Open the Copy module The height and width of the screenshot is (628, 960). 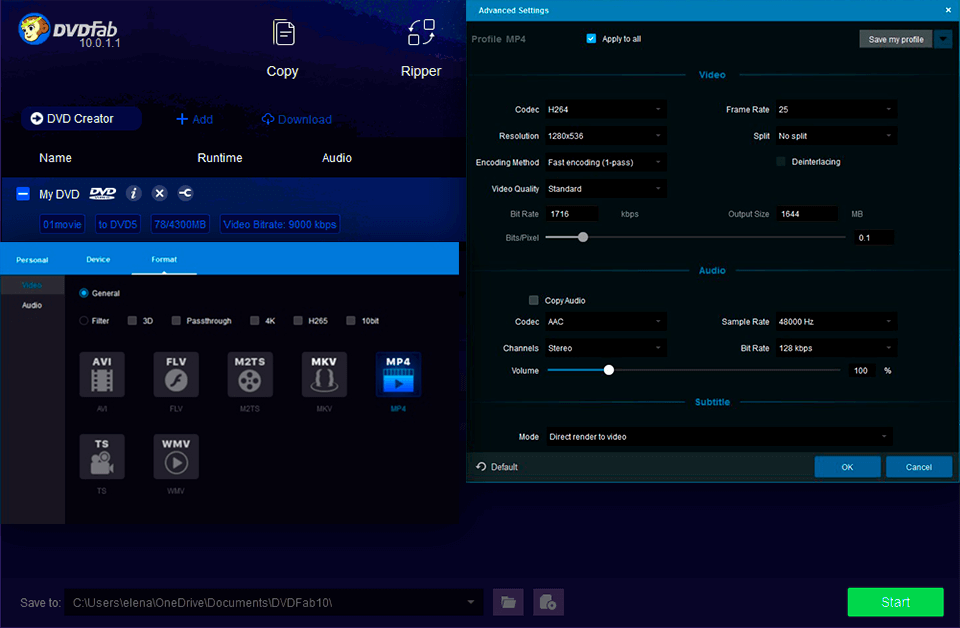click(x=282, y=45)
